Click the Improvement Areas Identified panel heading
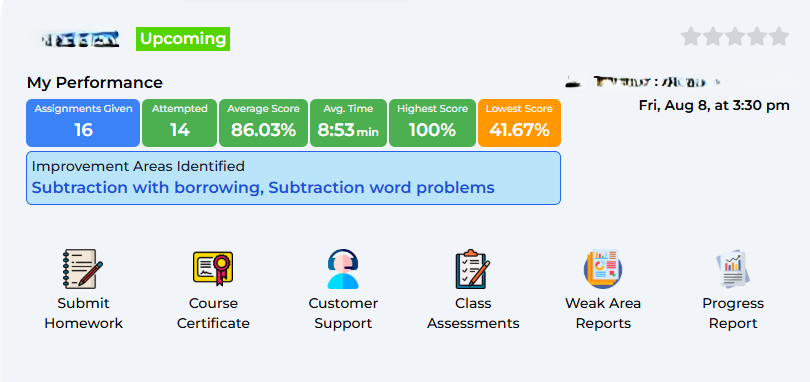810x382 pixels. tap(138, 166)
